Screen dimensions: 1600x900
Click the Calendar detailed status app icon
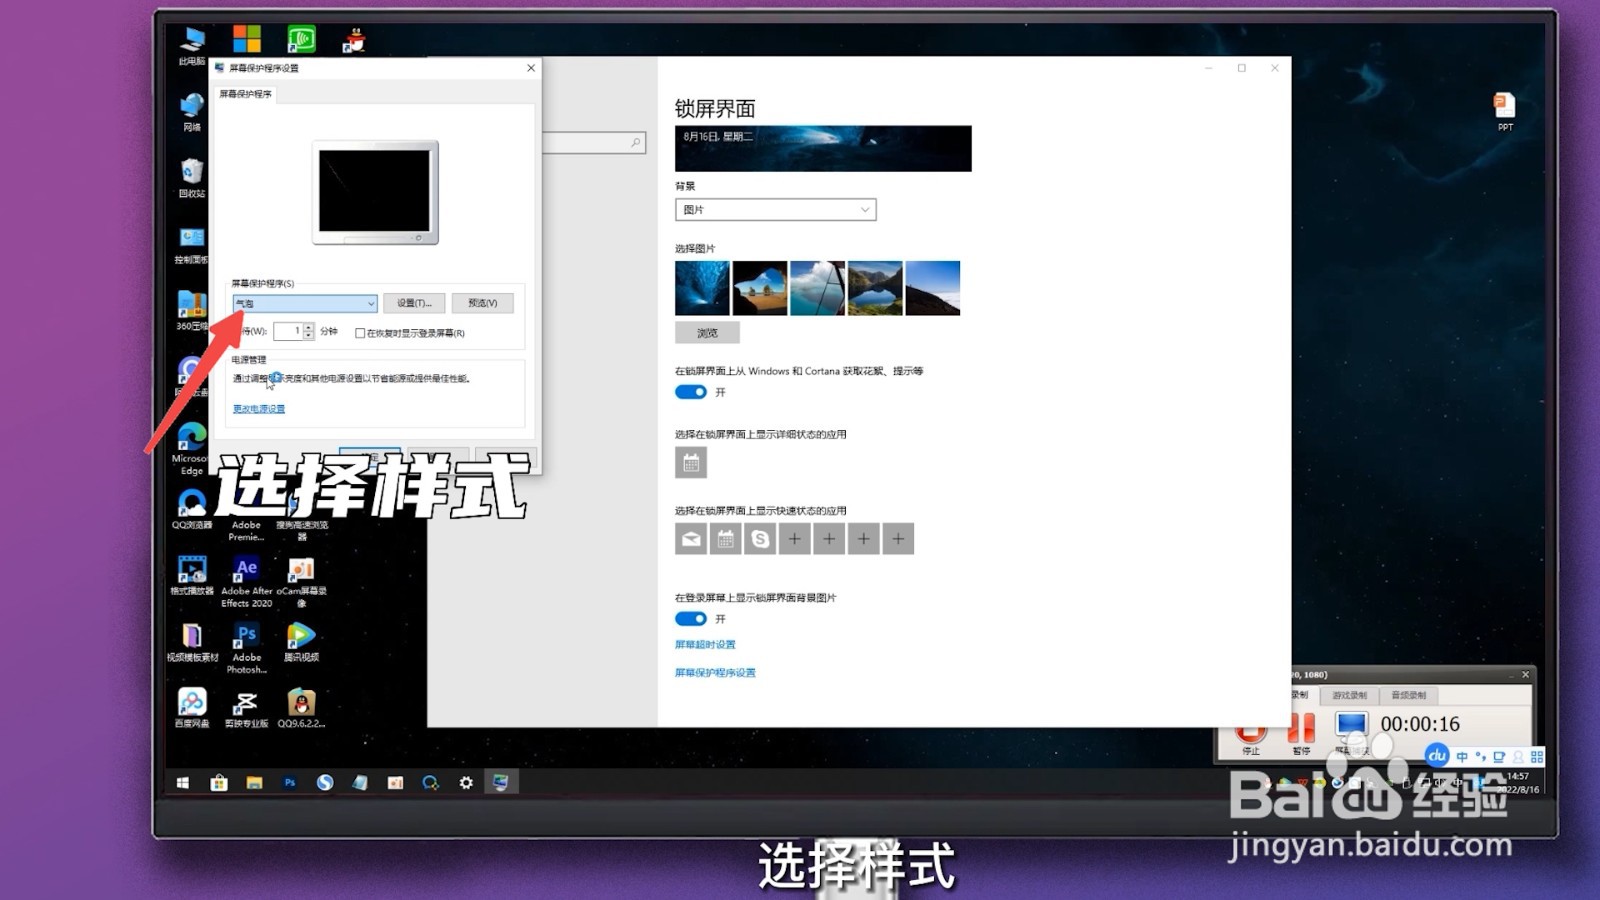690,462
